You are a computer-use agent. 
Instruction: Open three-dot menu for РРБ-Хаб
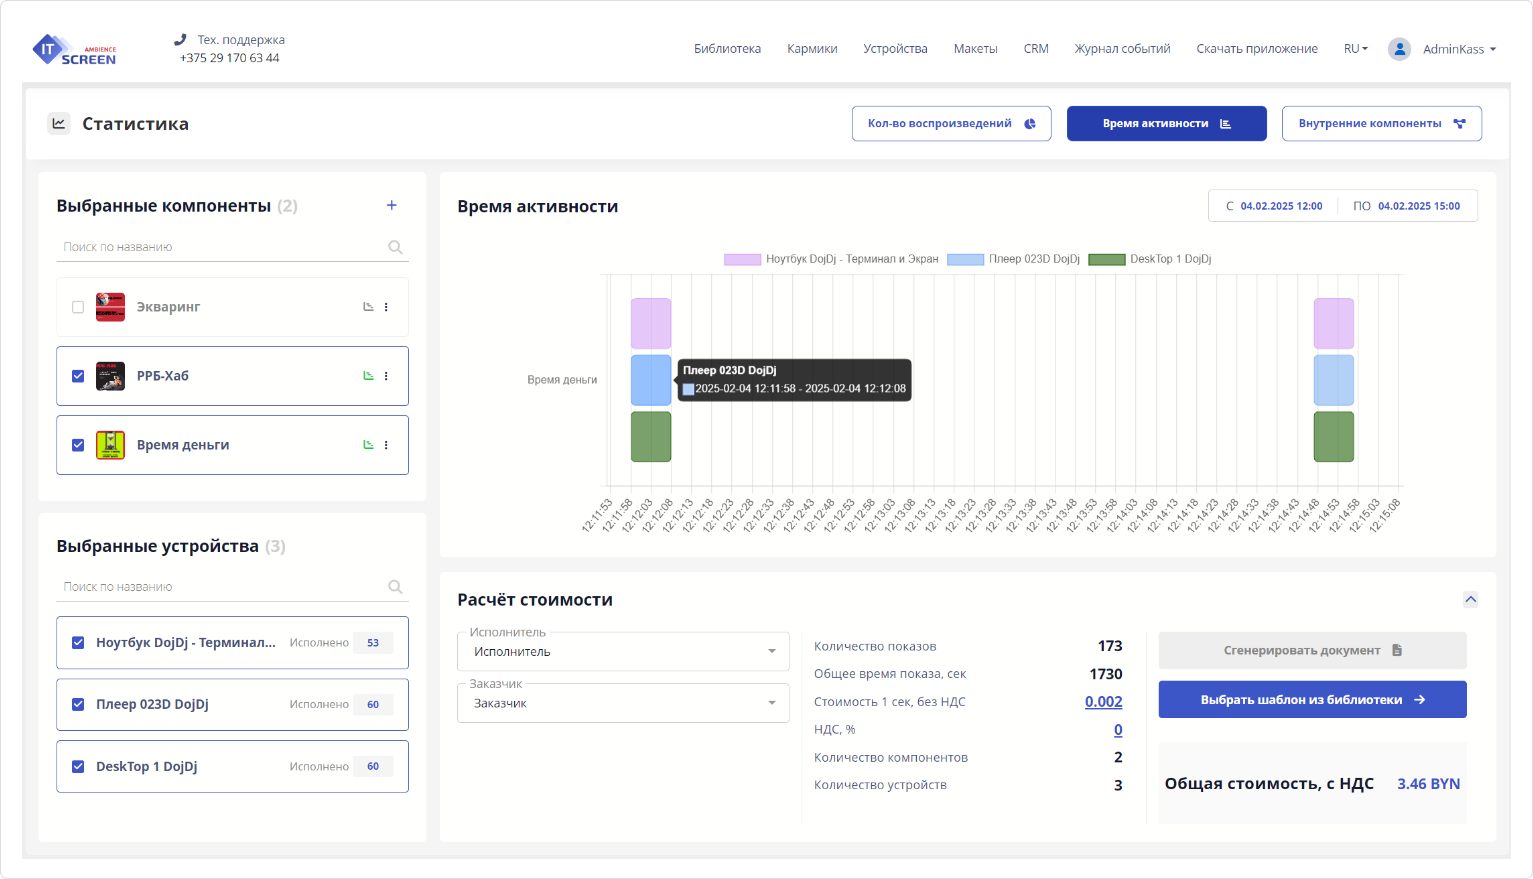(x=386, y=376)
